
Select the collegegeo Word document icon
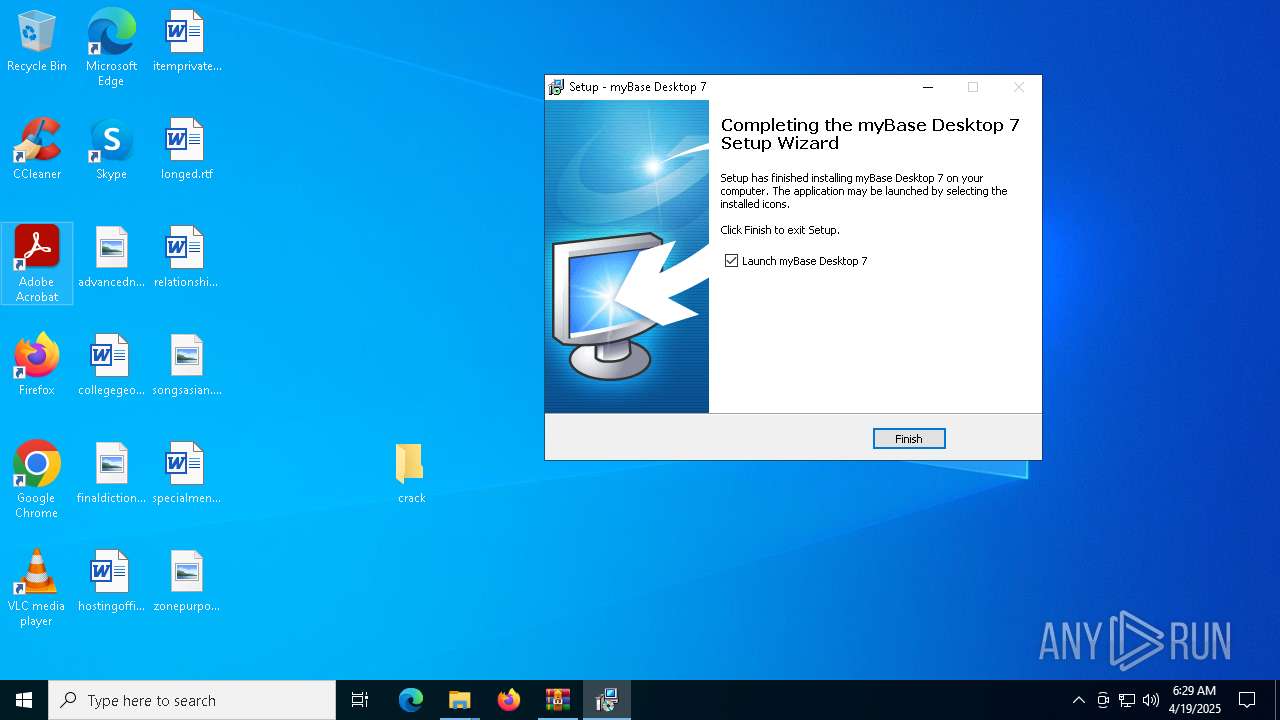pos(111,365)
